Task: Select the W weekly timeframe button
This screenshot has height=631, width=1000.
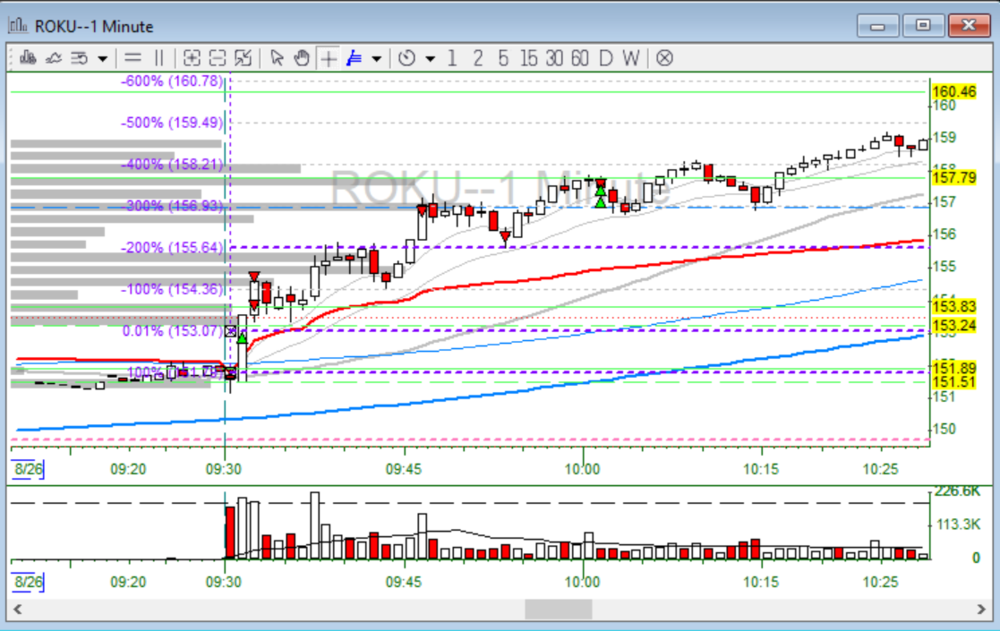Action: click(630, 58)
